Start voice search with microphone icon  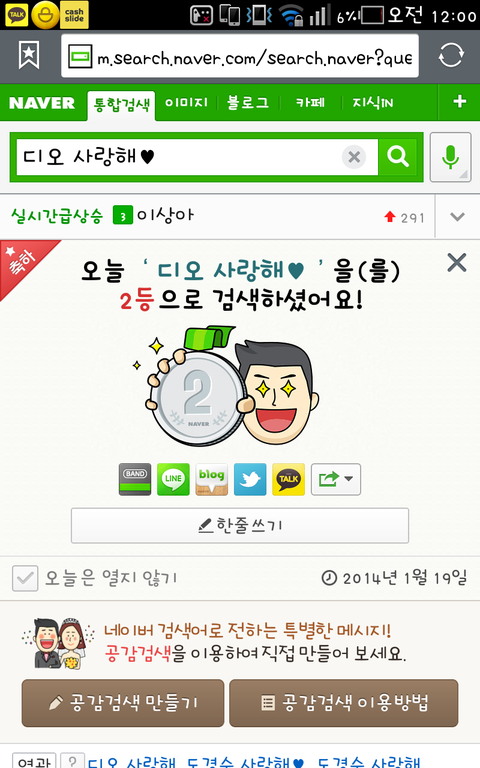click(x=451, y=157)
